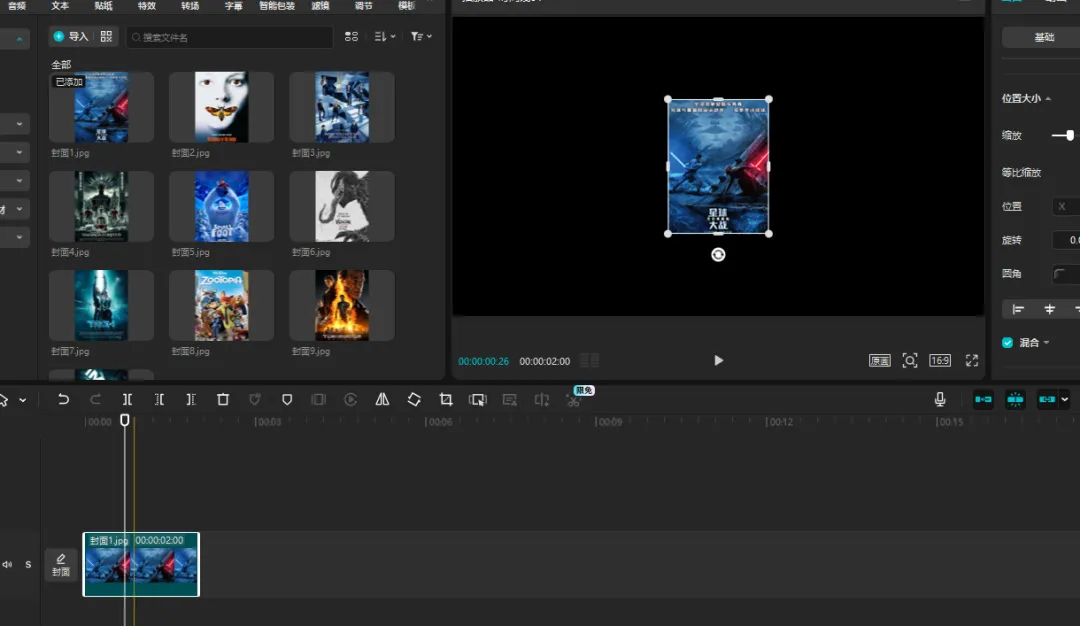Select the Split clip tool
The image size is (1080, 626).
[127, 399]
